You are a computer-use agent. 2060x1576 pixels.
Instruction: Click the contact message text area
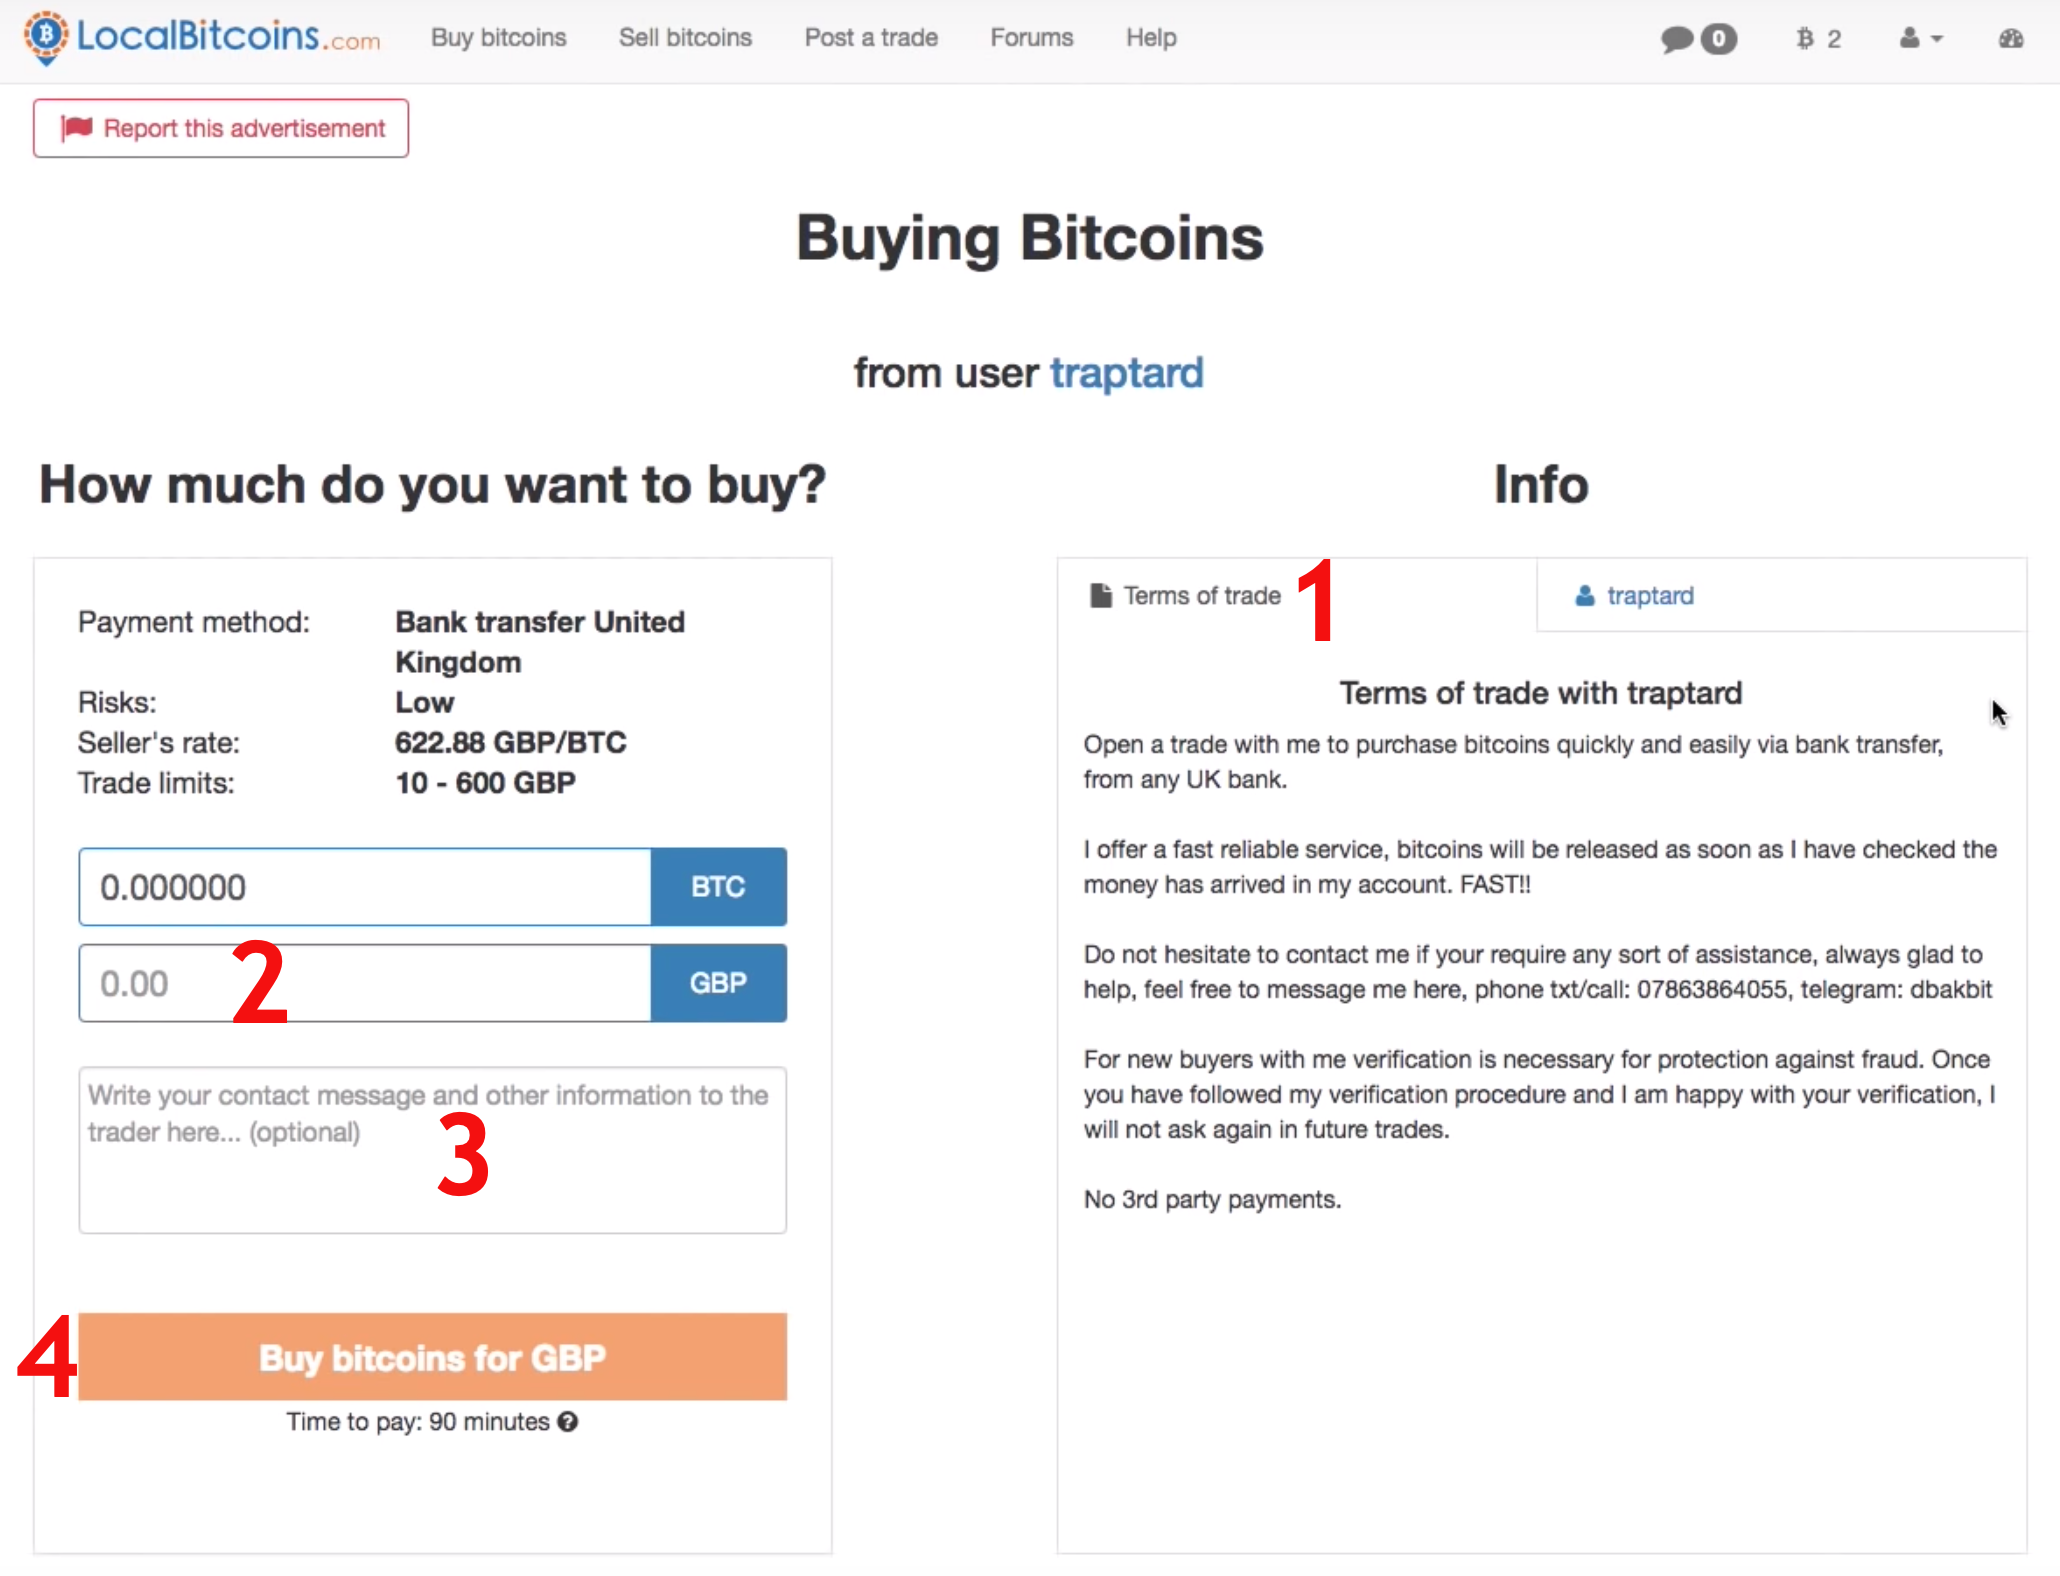click(433, 1150)
